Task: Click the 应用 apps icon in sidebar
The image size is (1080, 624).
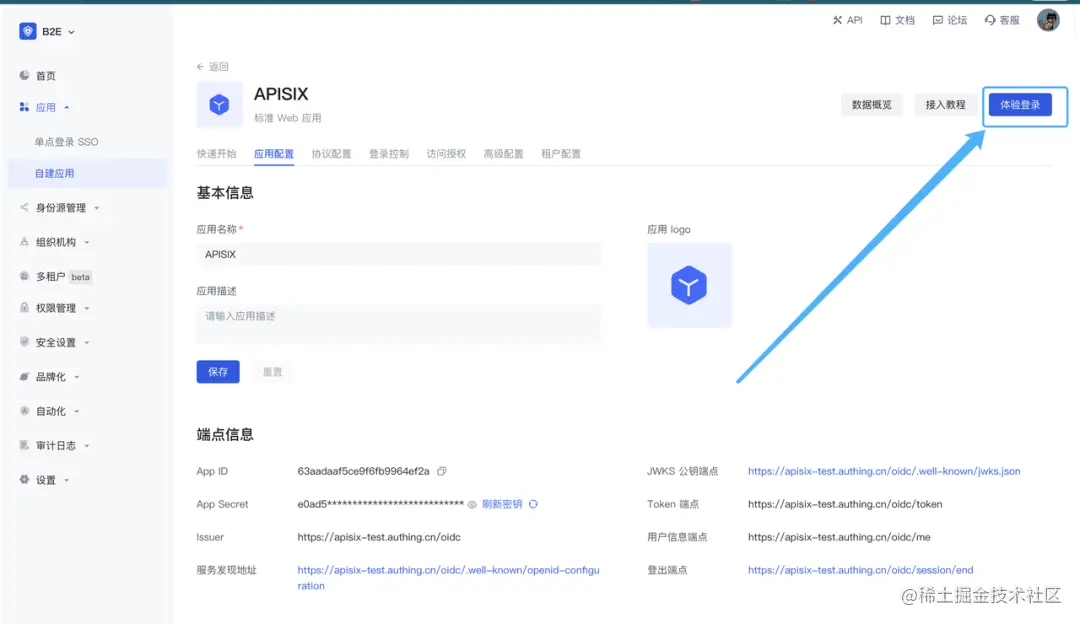Action: click(24, 107)
